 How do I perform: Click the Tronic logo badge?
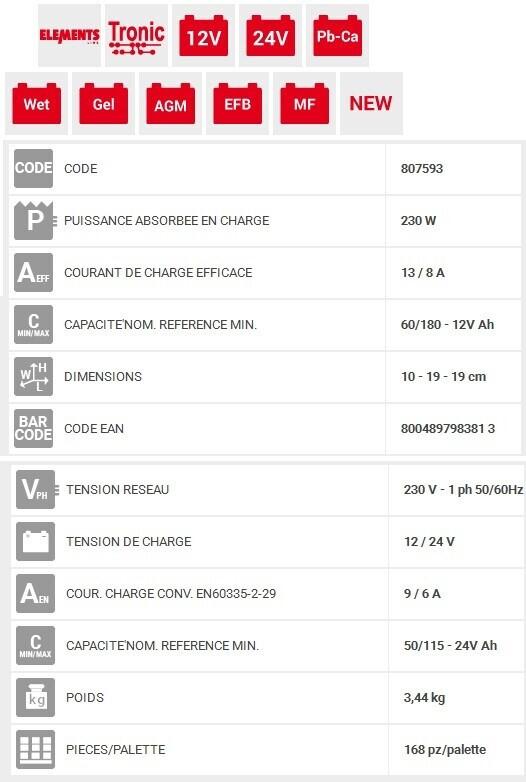tap(136, 35)
